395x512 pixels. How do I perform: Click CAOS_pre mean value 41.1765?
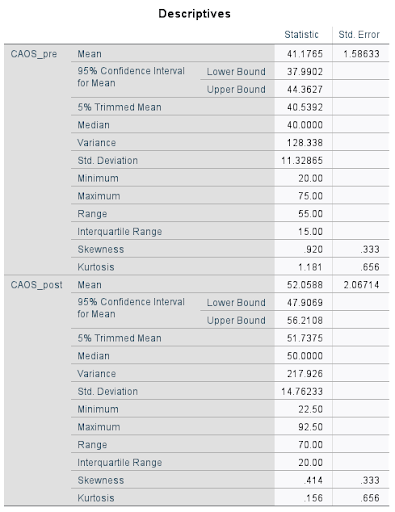click(x=305, y=54)
